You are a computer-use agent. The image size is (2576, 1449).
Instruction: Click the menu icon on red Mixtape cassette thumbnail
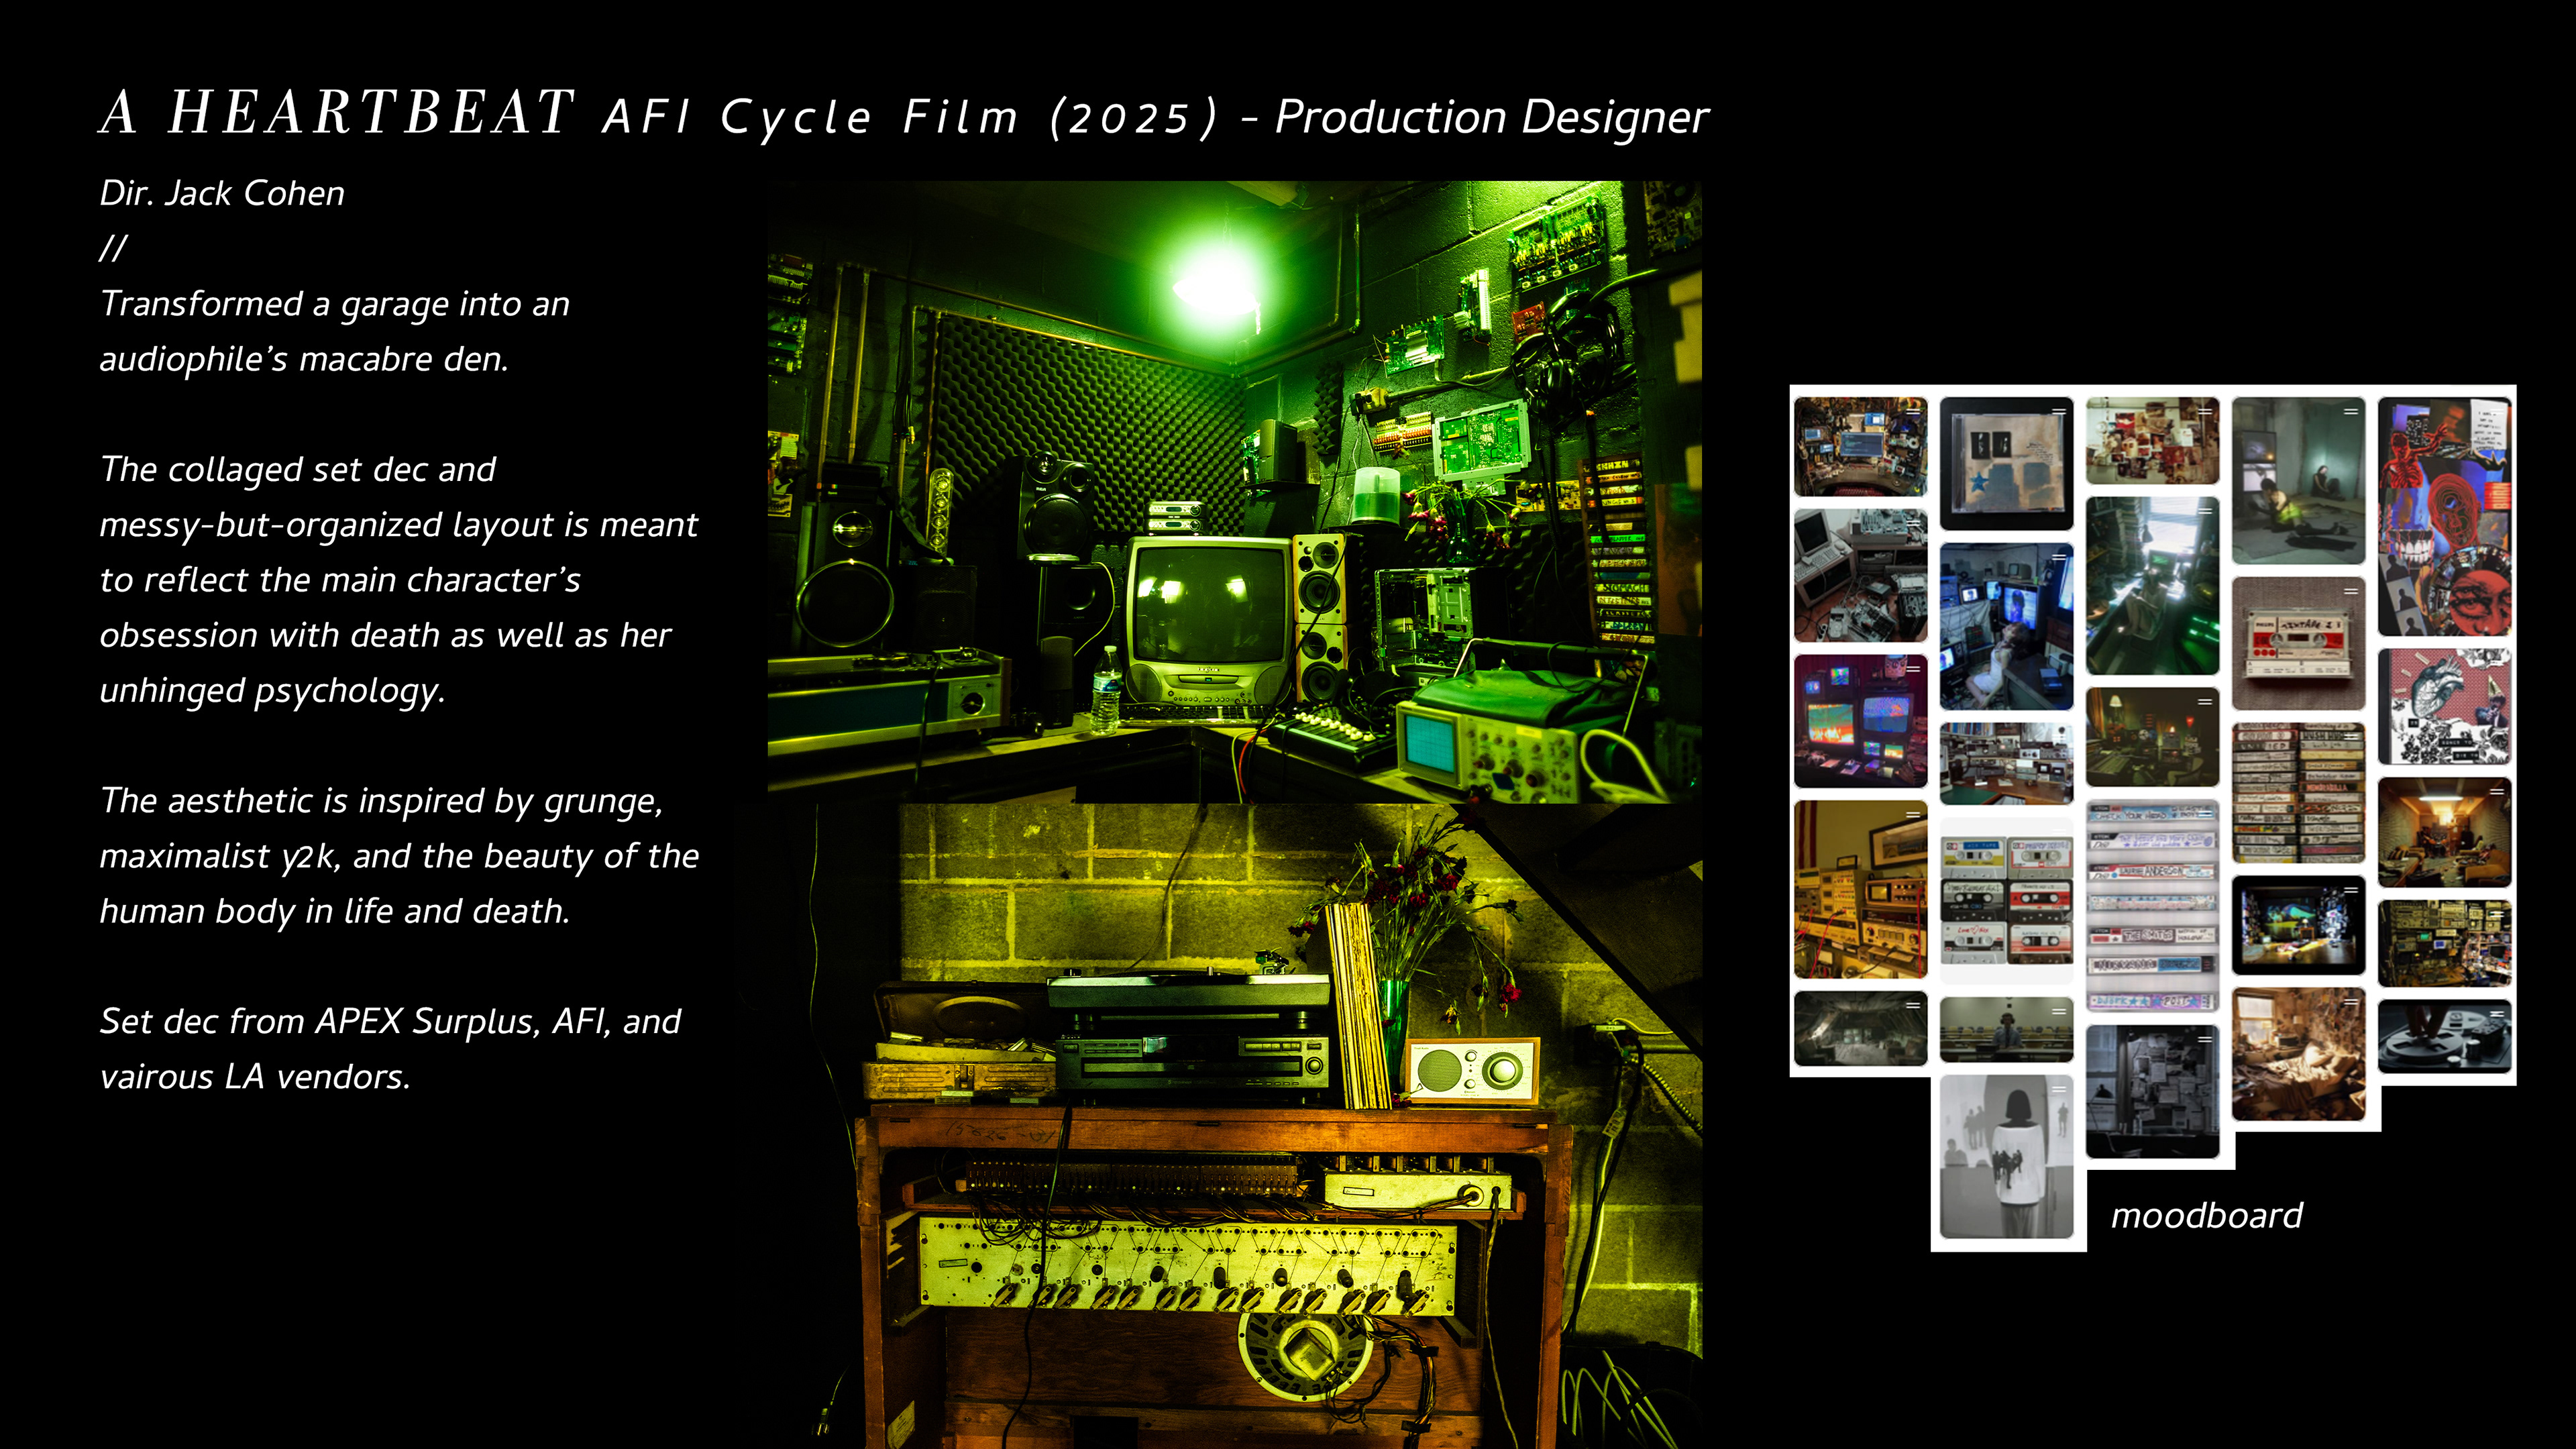pos(2350,591)
